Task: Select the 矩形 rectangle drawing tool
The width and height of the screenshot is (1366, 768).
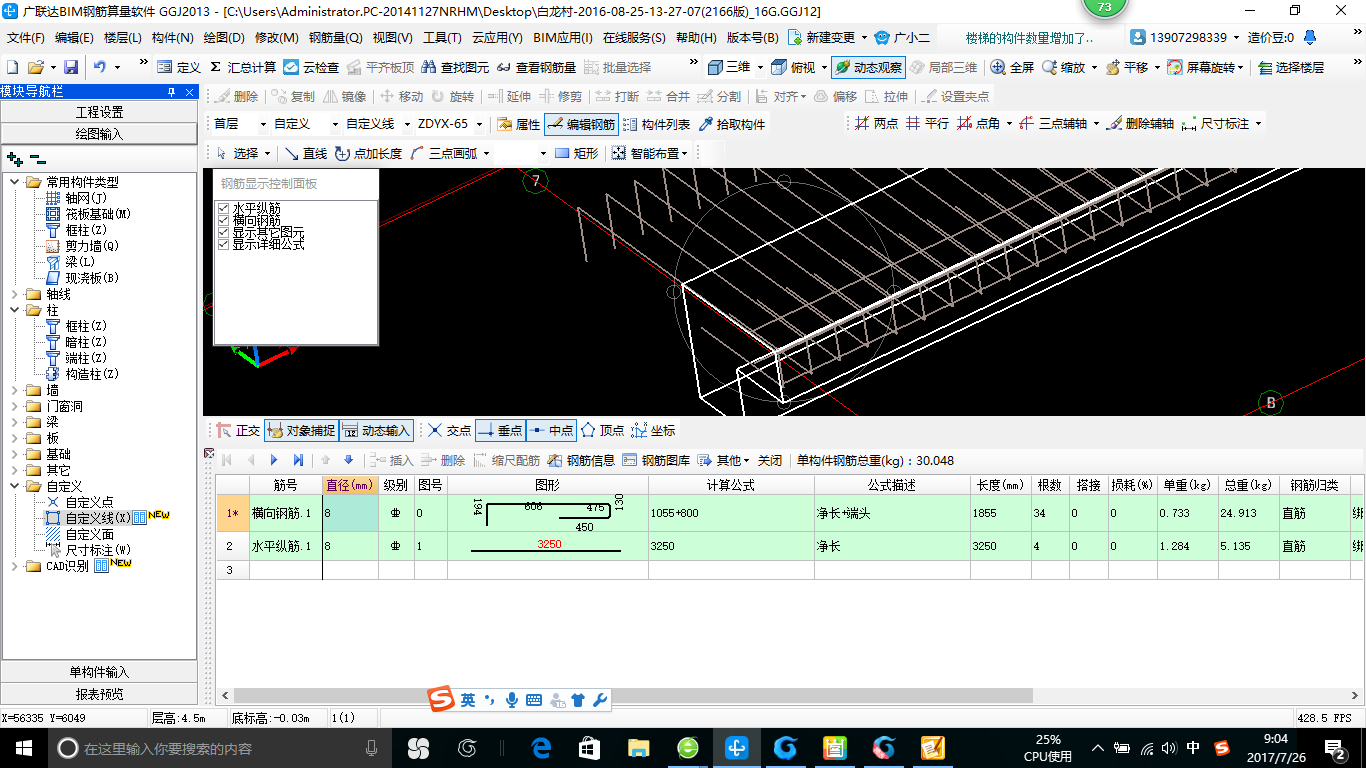Action: pyautogui.click(x=576, y=153)
